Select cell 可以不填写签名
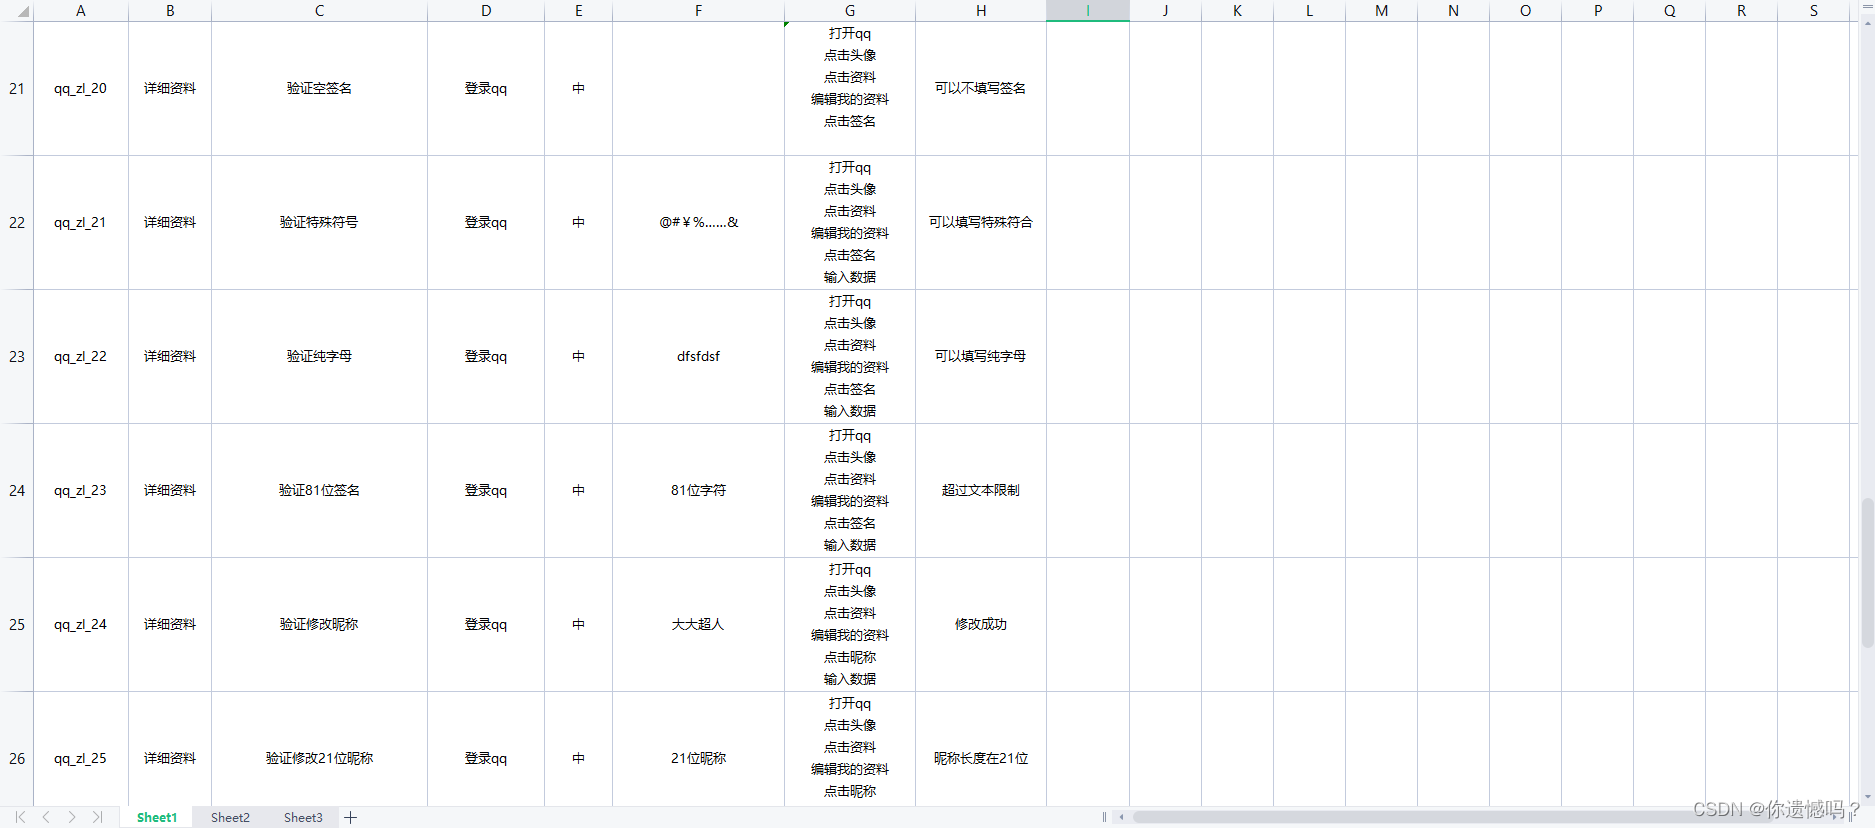The image size is (1875, 828). (981, 88)
